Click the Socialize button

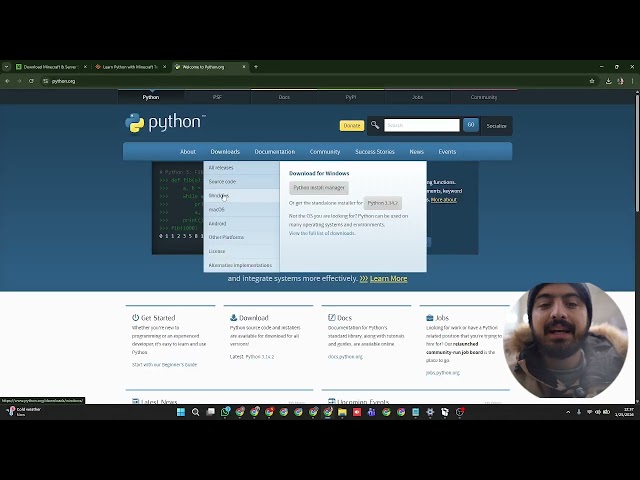click(x=496, y=126)
